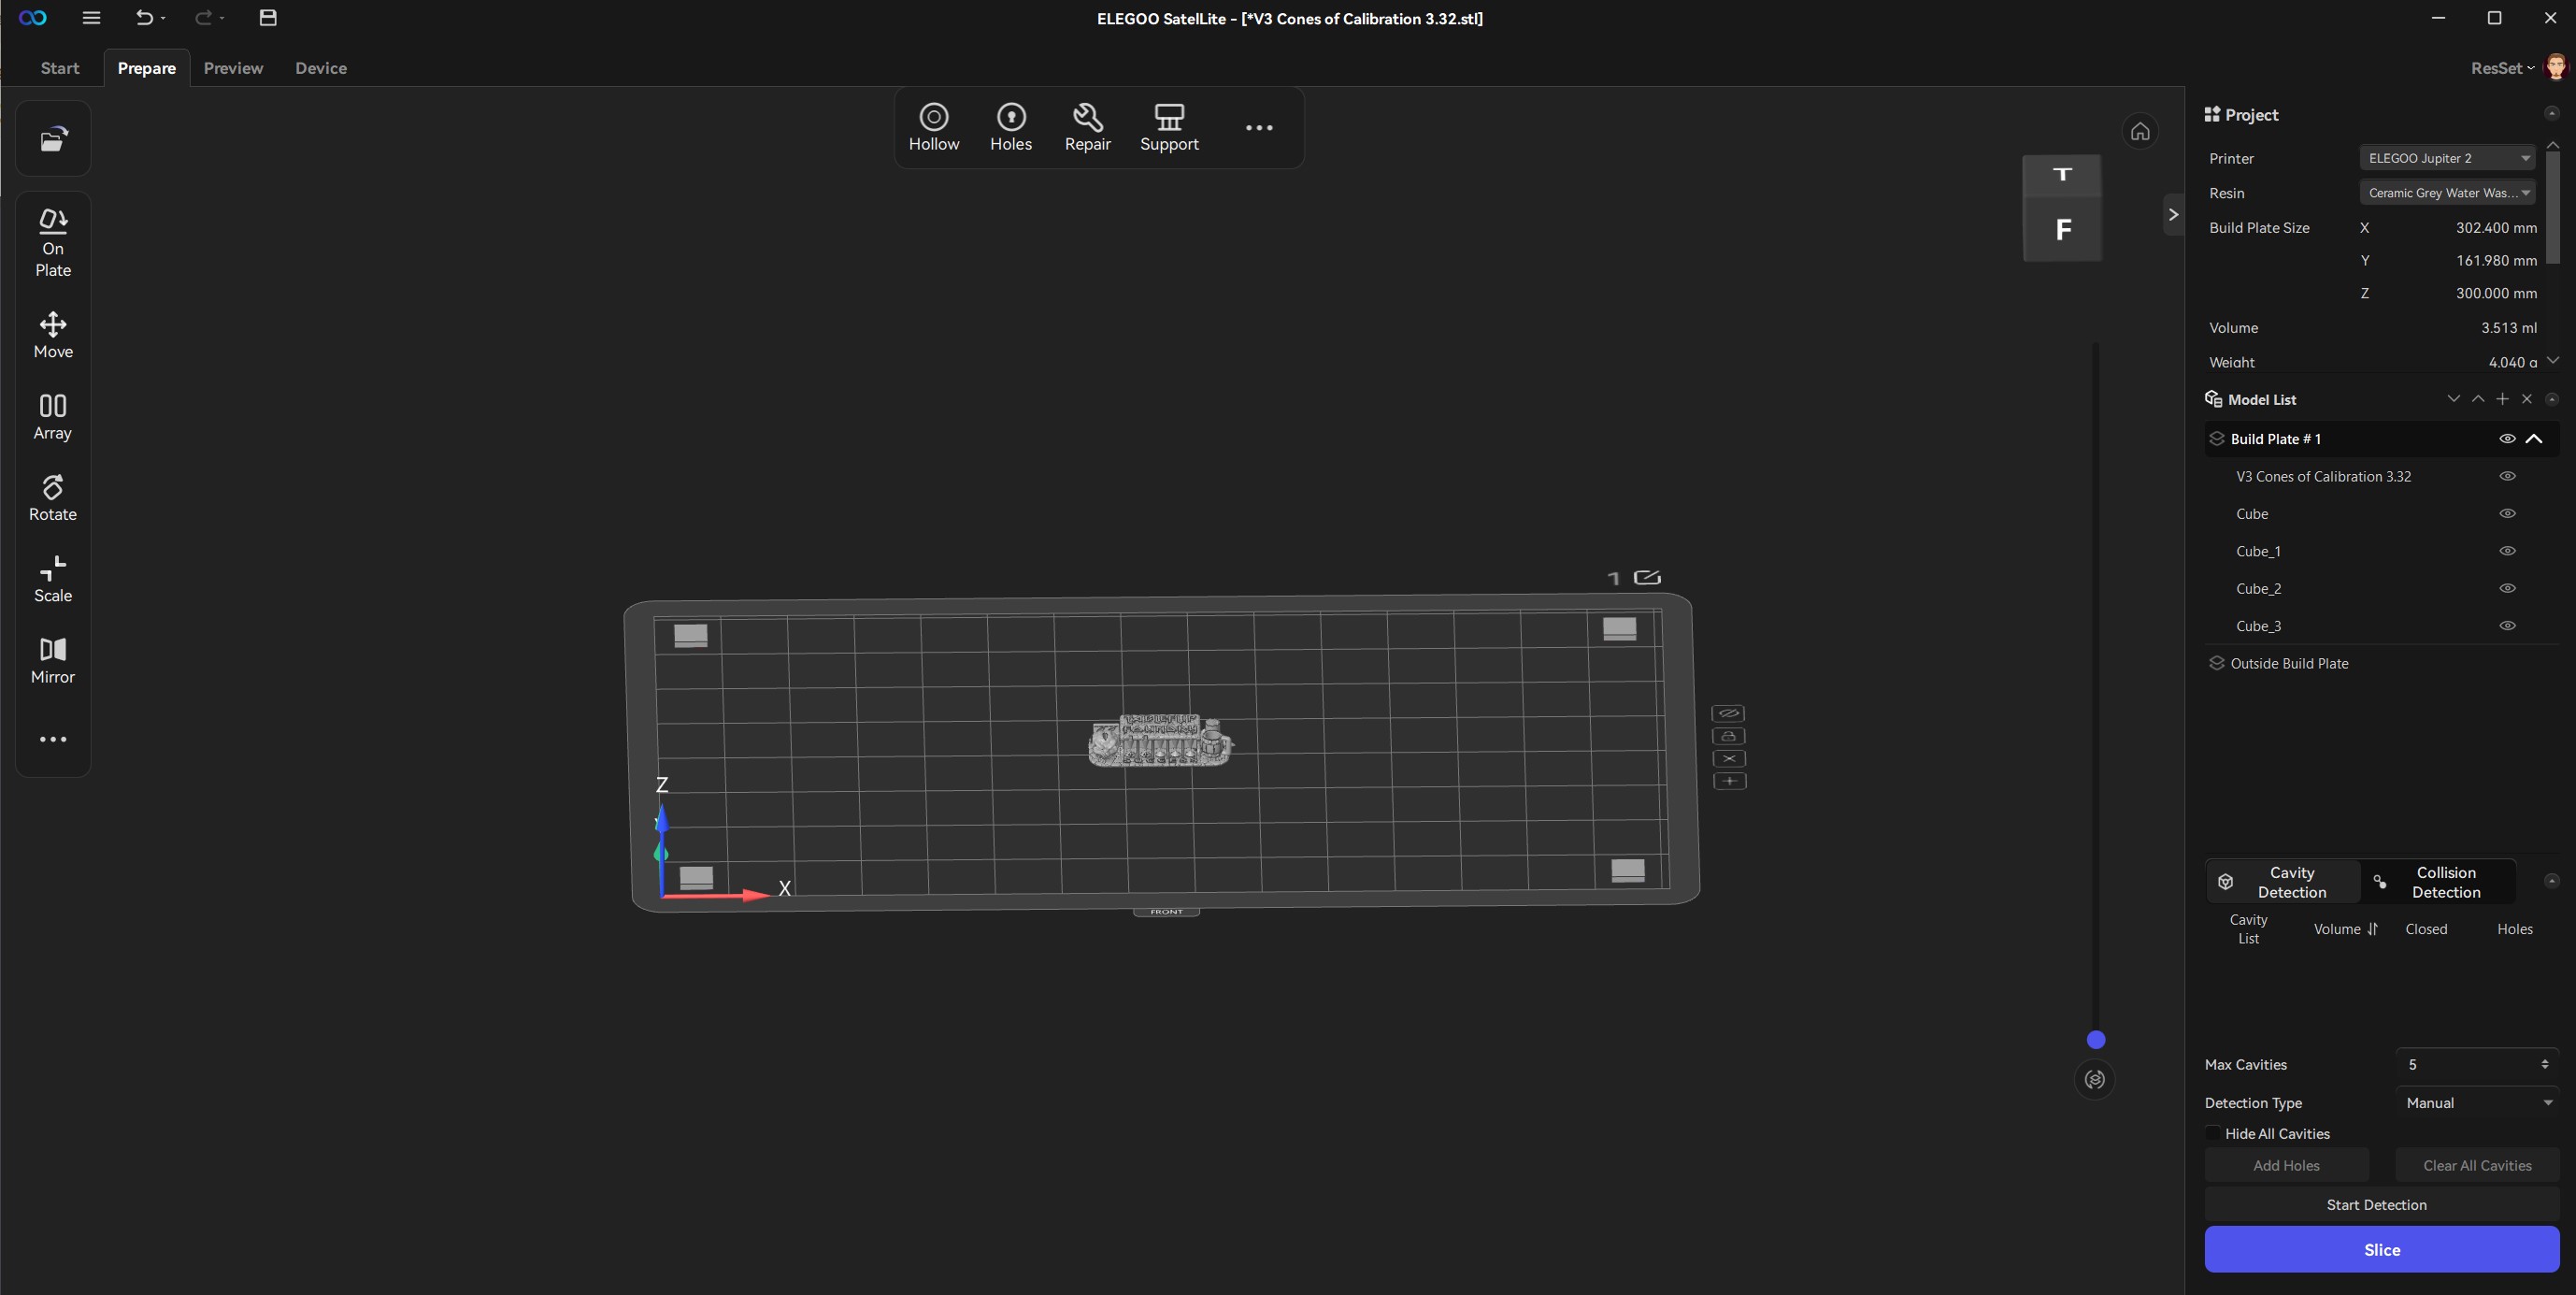Open the undo history dropdown arrow
Screen dimensions: 2576x1295
click(x=163, y=19)
